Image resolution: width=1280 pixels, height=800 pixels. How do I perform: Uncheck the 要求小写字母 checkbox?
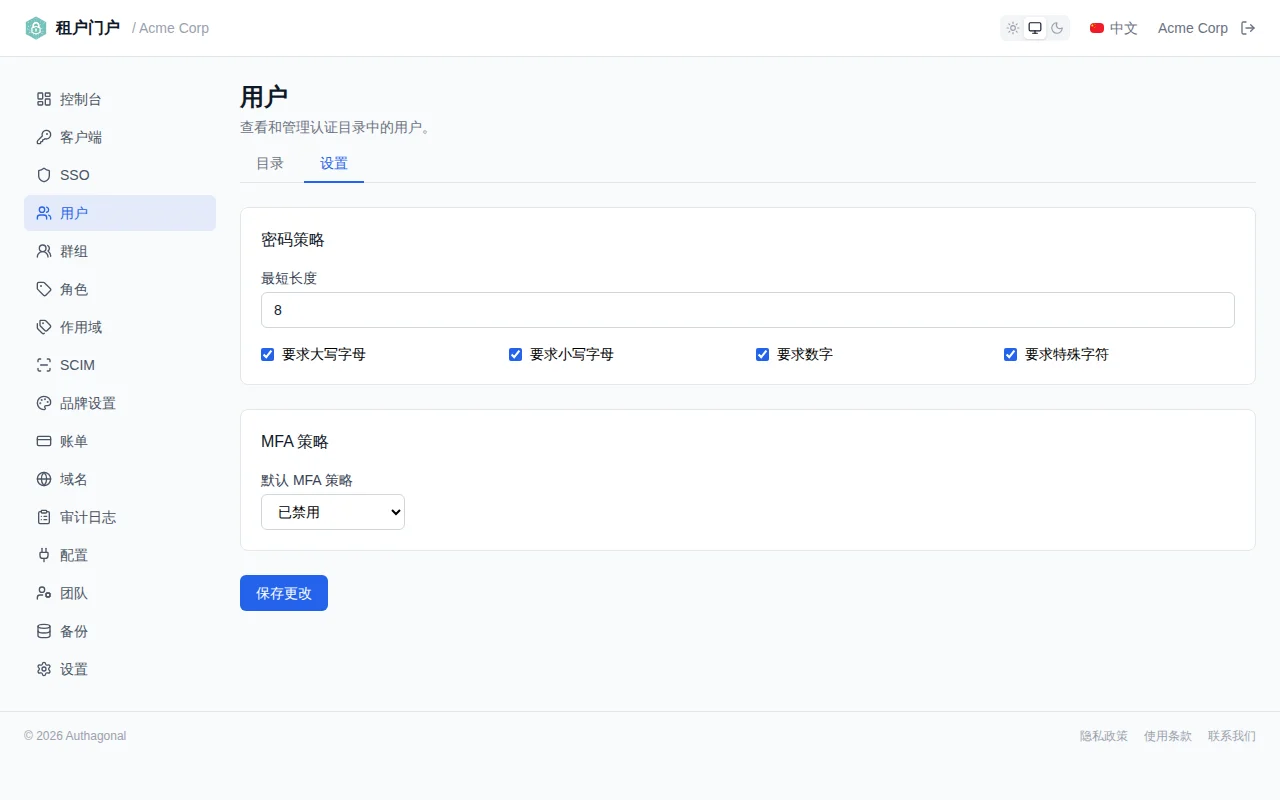coord(516,354)
